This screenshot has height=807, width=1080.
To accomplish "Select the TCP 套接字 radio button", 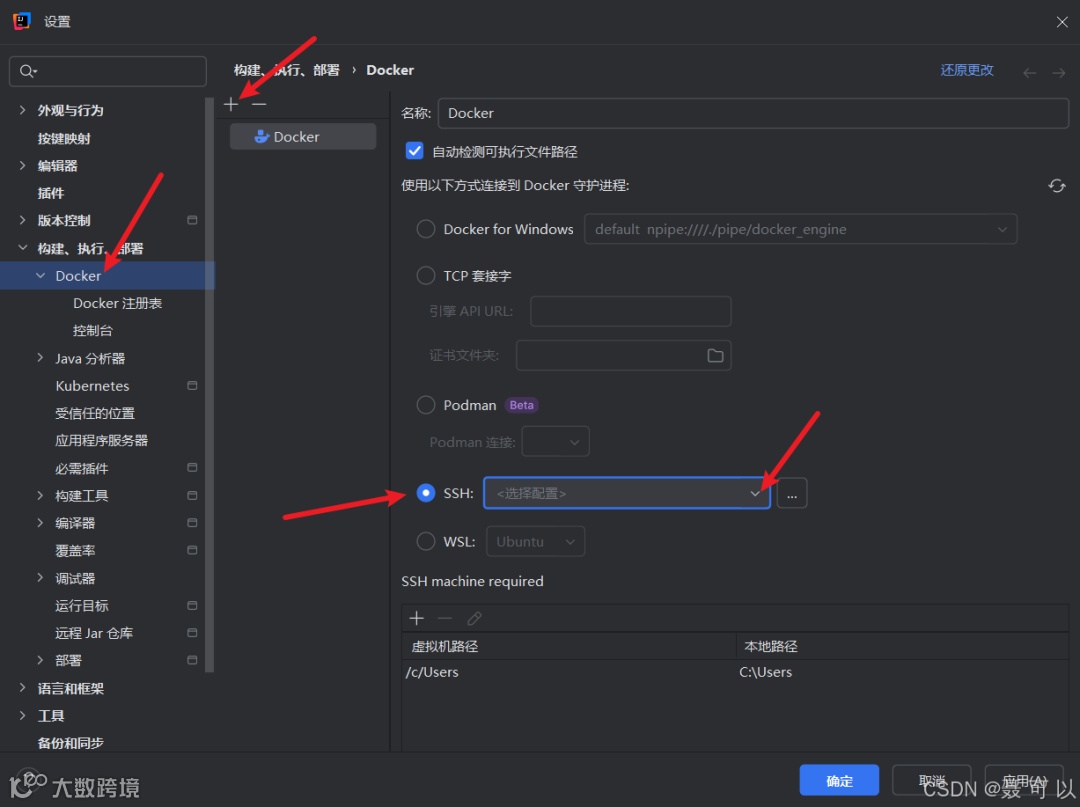I will tap(426, 275).
